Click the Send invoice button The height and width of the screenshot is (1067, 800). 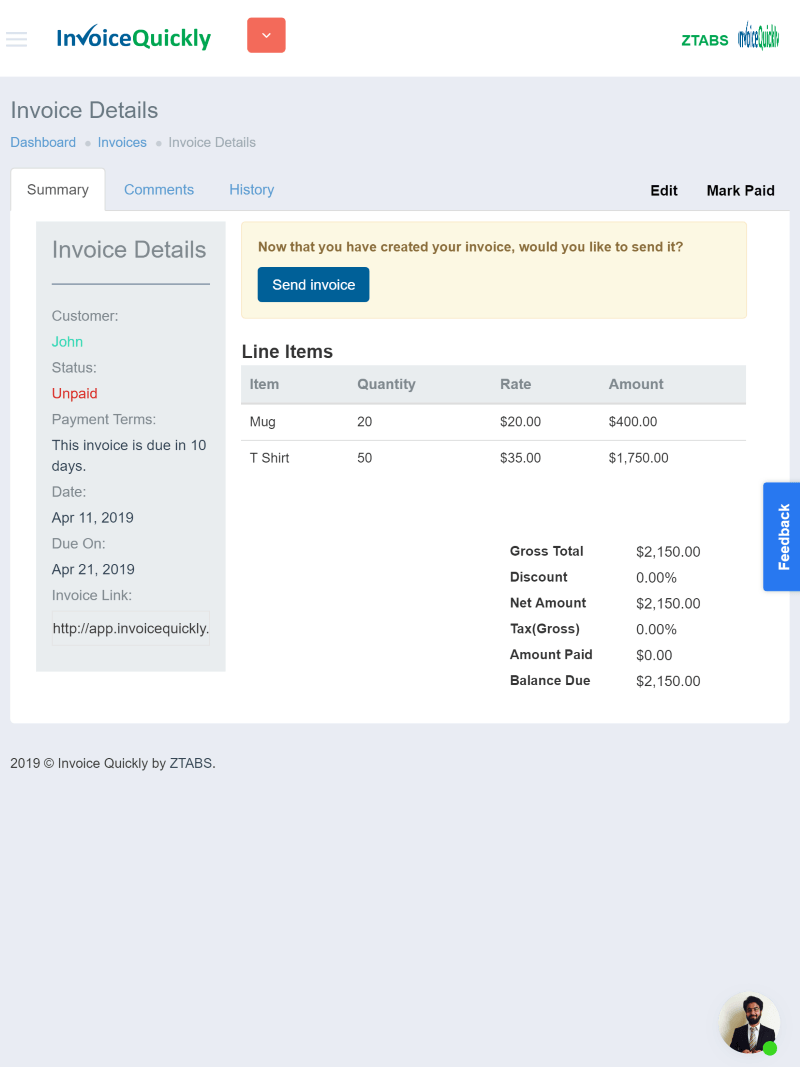tap(314, 284)
